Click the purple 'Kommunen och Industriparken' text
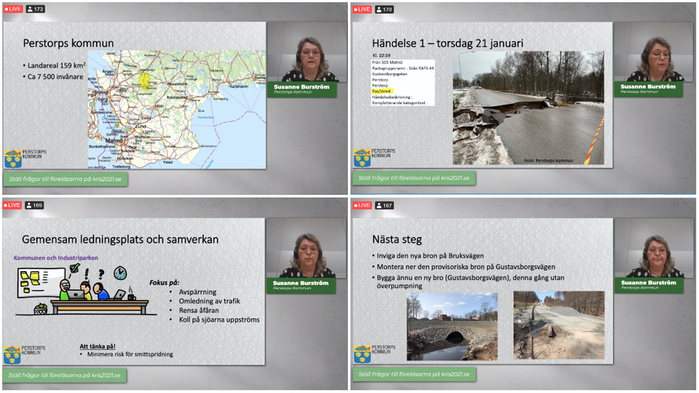 (x=56, y=258)
